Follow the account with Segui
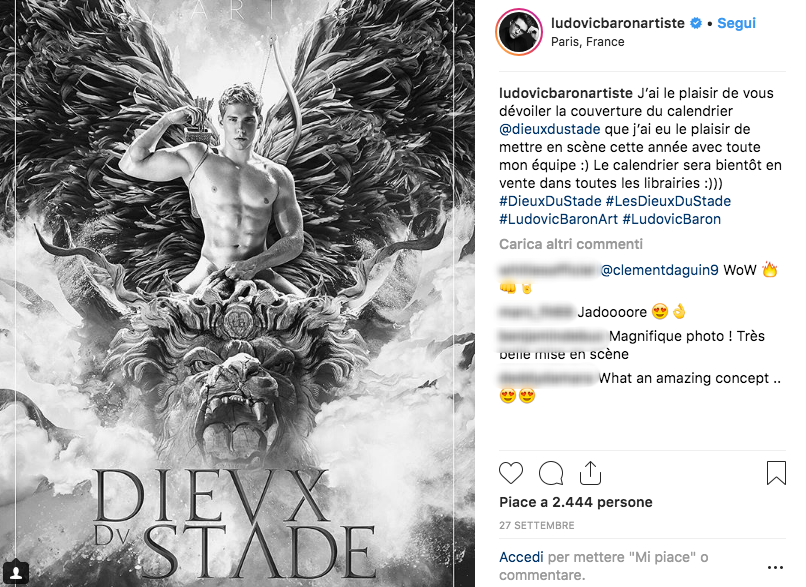The height and width of the screenshot is (587, 806). click(736, 23)
